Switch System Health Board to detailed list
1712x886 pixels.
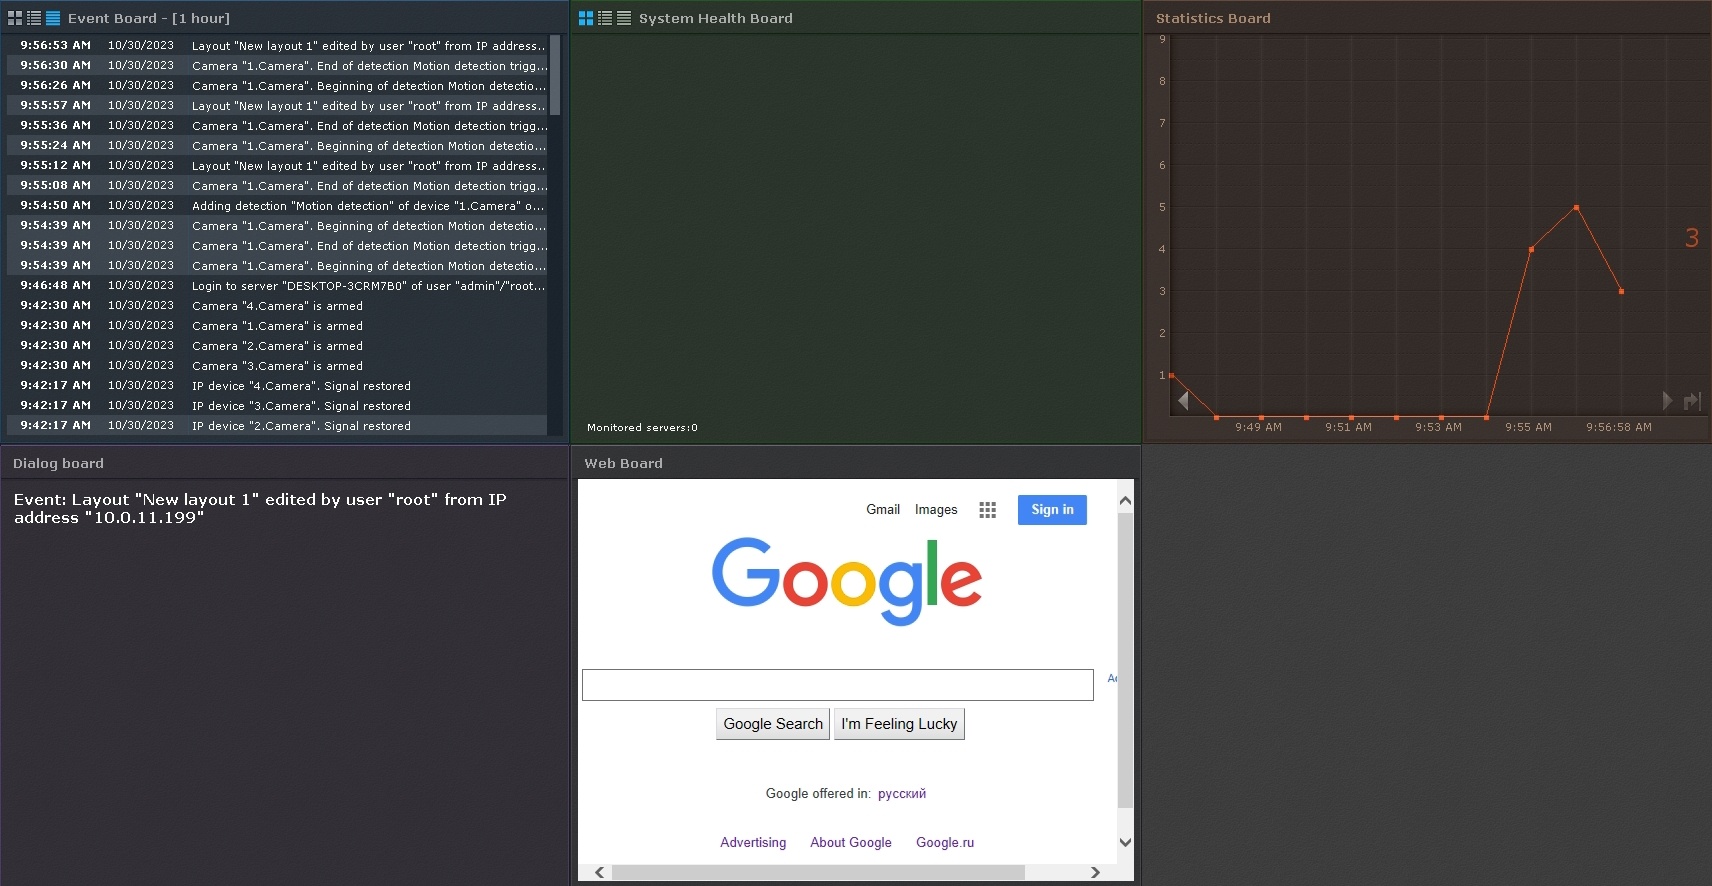605,18
